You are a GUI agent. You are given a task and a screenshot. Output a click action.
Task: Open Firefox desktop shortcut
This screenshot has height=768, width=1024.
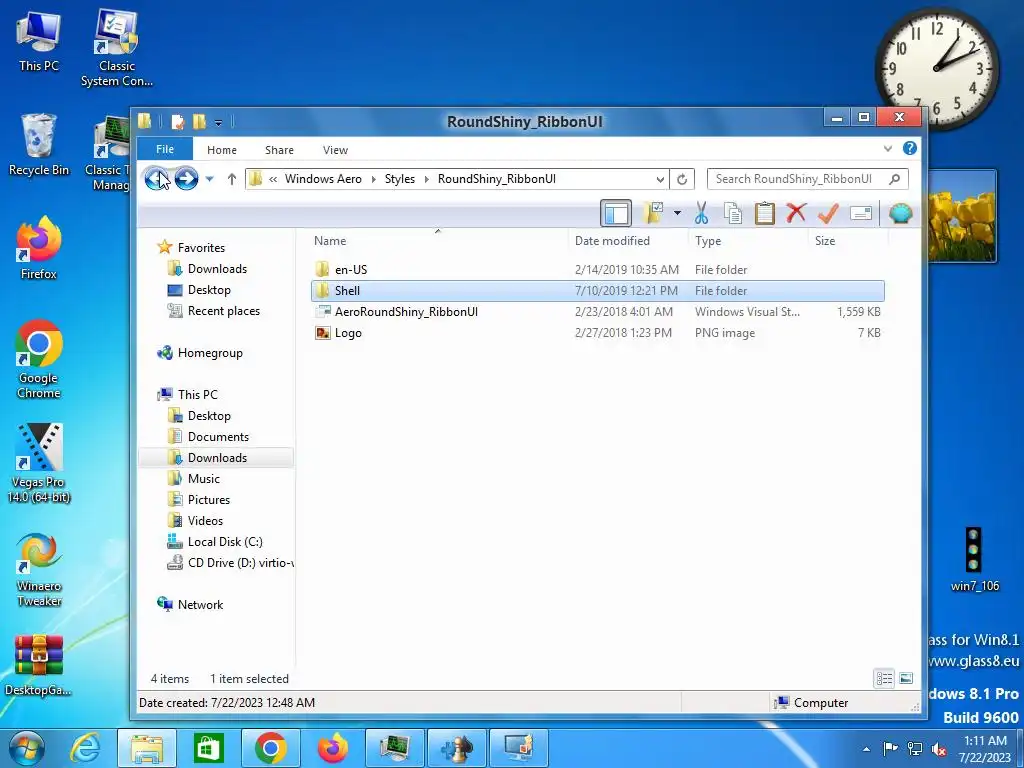(39, 248)
